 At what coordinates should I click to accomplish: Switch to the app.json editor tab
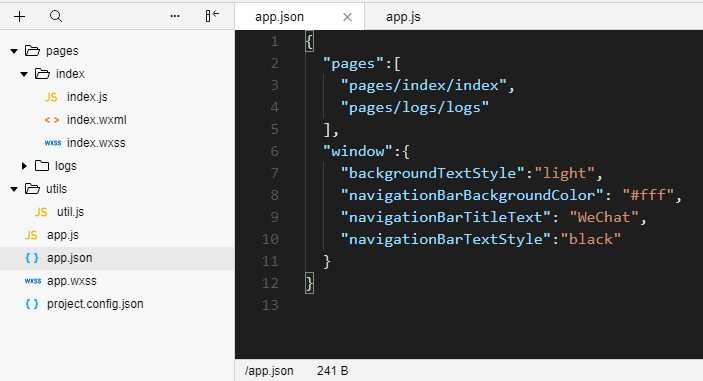tap(279, 17)
